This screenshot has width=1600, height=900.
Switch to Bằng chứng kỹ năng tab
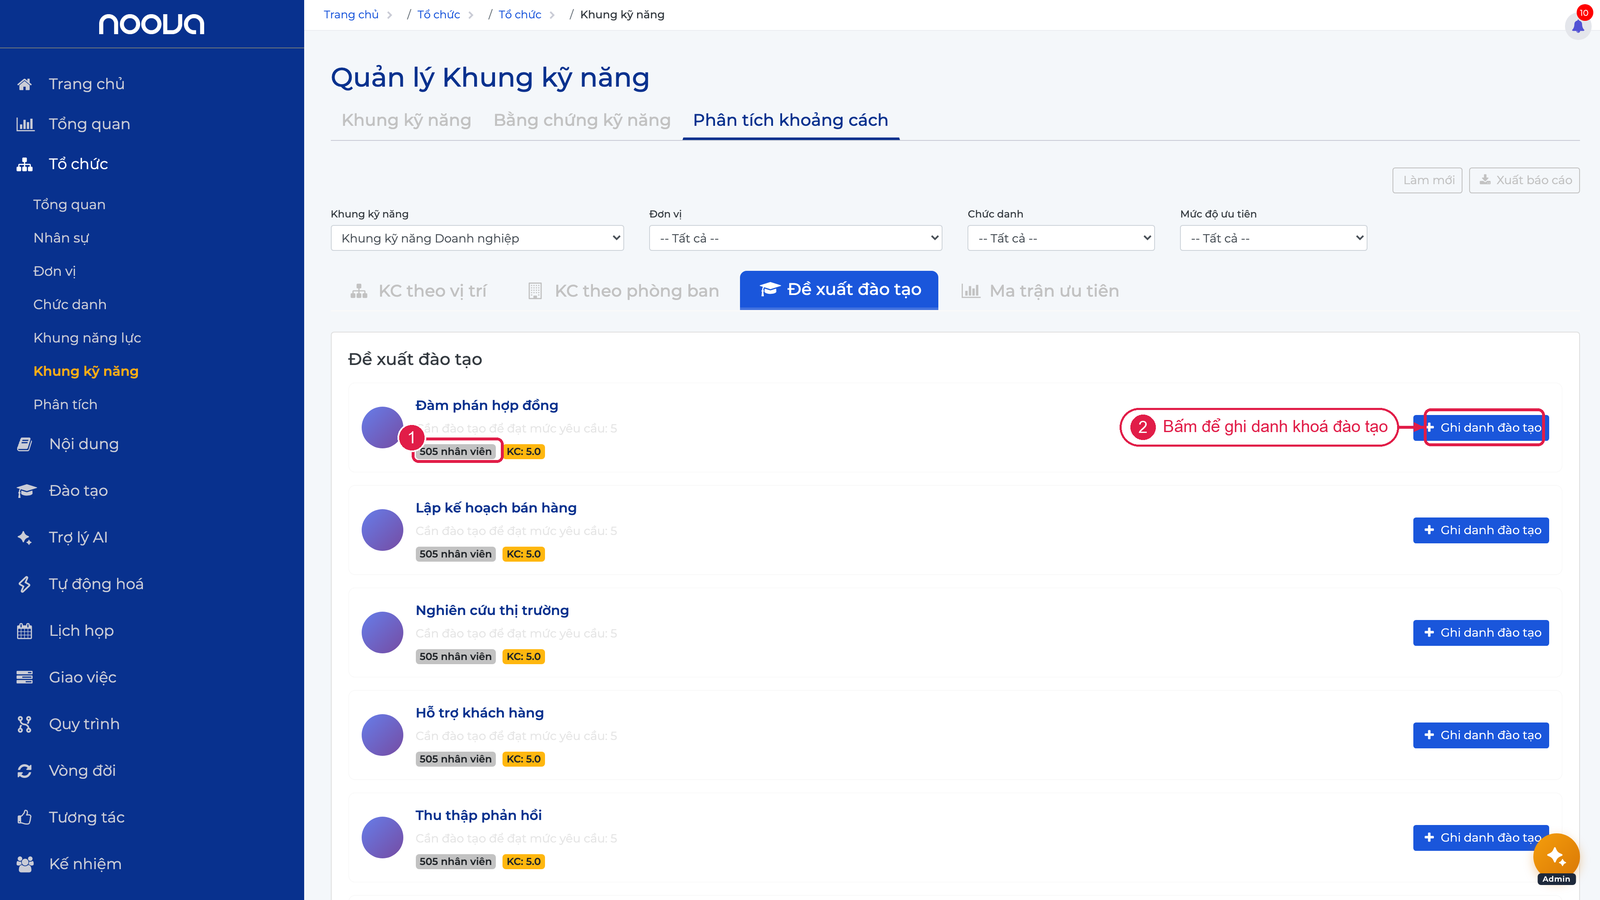pyautogui.click(x=582, y=120)
